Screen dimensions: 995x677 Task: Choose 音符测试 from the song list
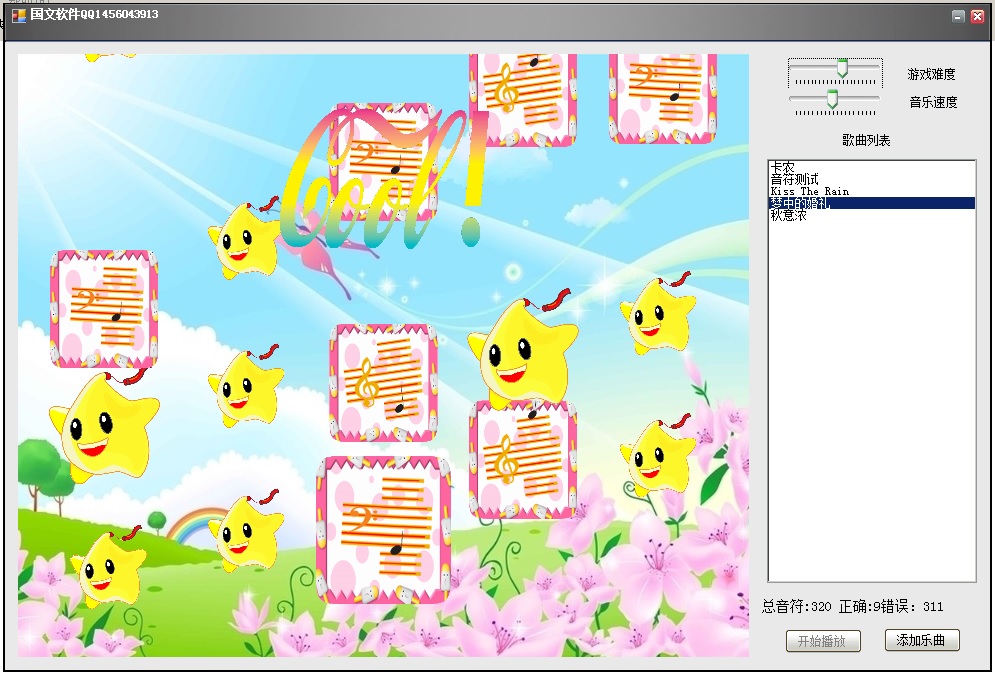pyautogui.click(x=871, y=180)
